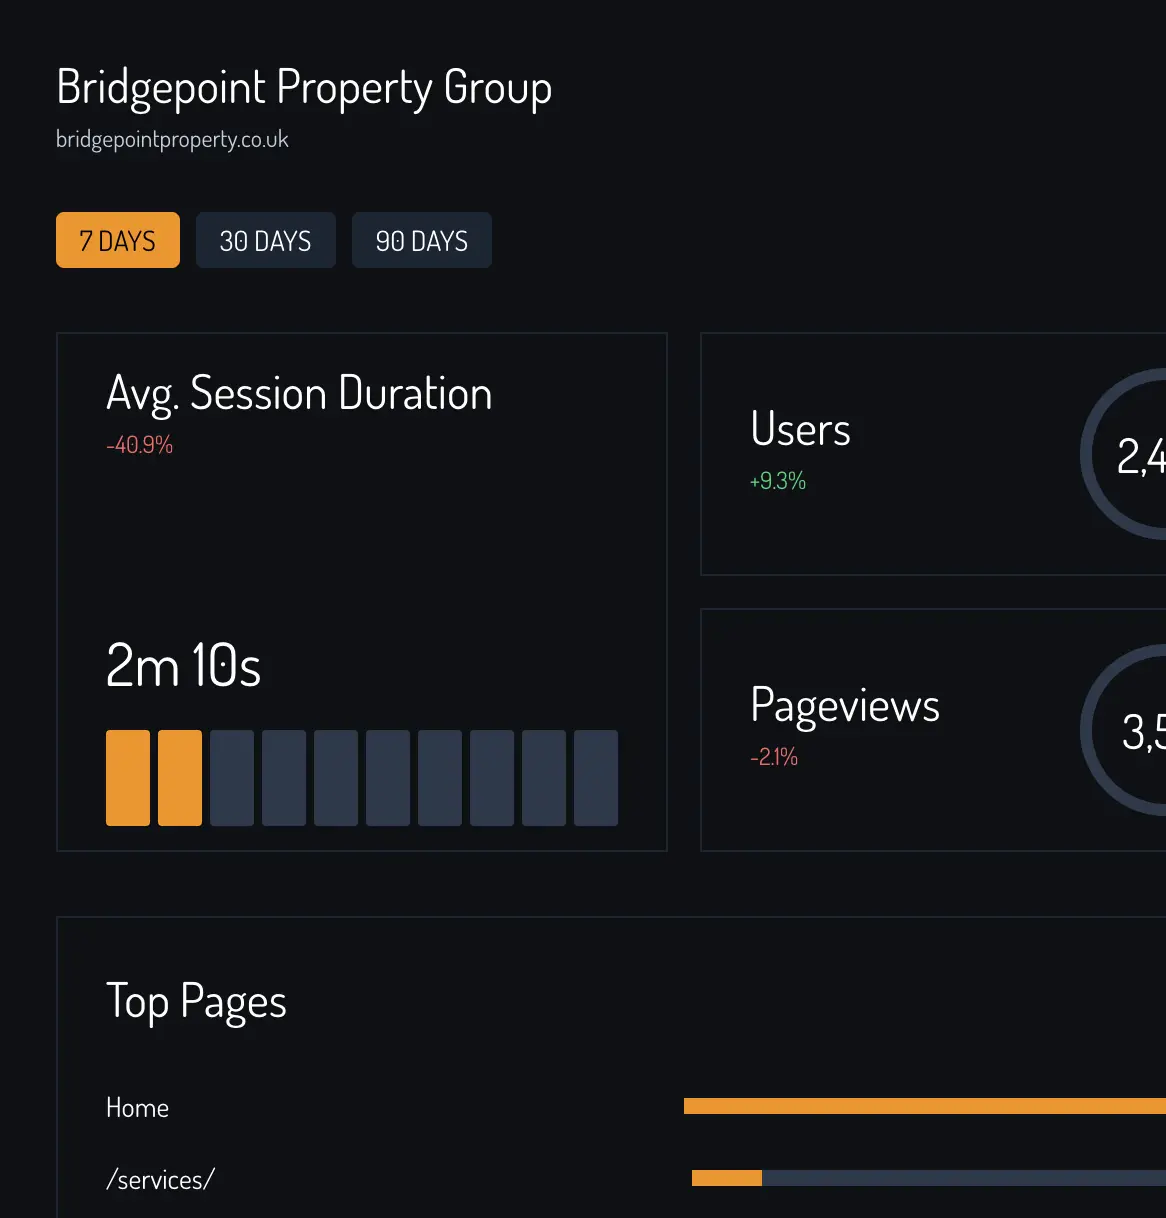
Task: Select the 2m 10s duration value
Action: click(183, 665)
